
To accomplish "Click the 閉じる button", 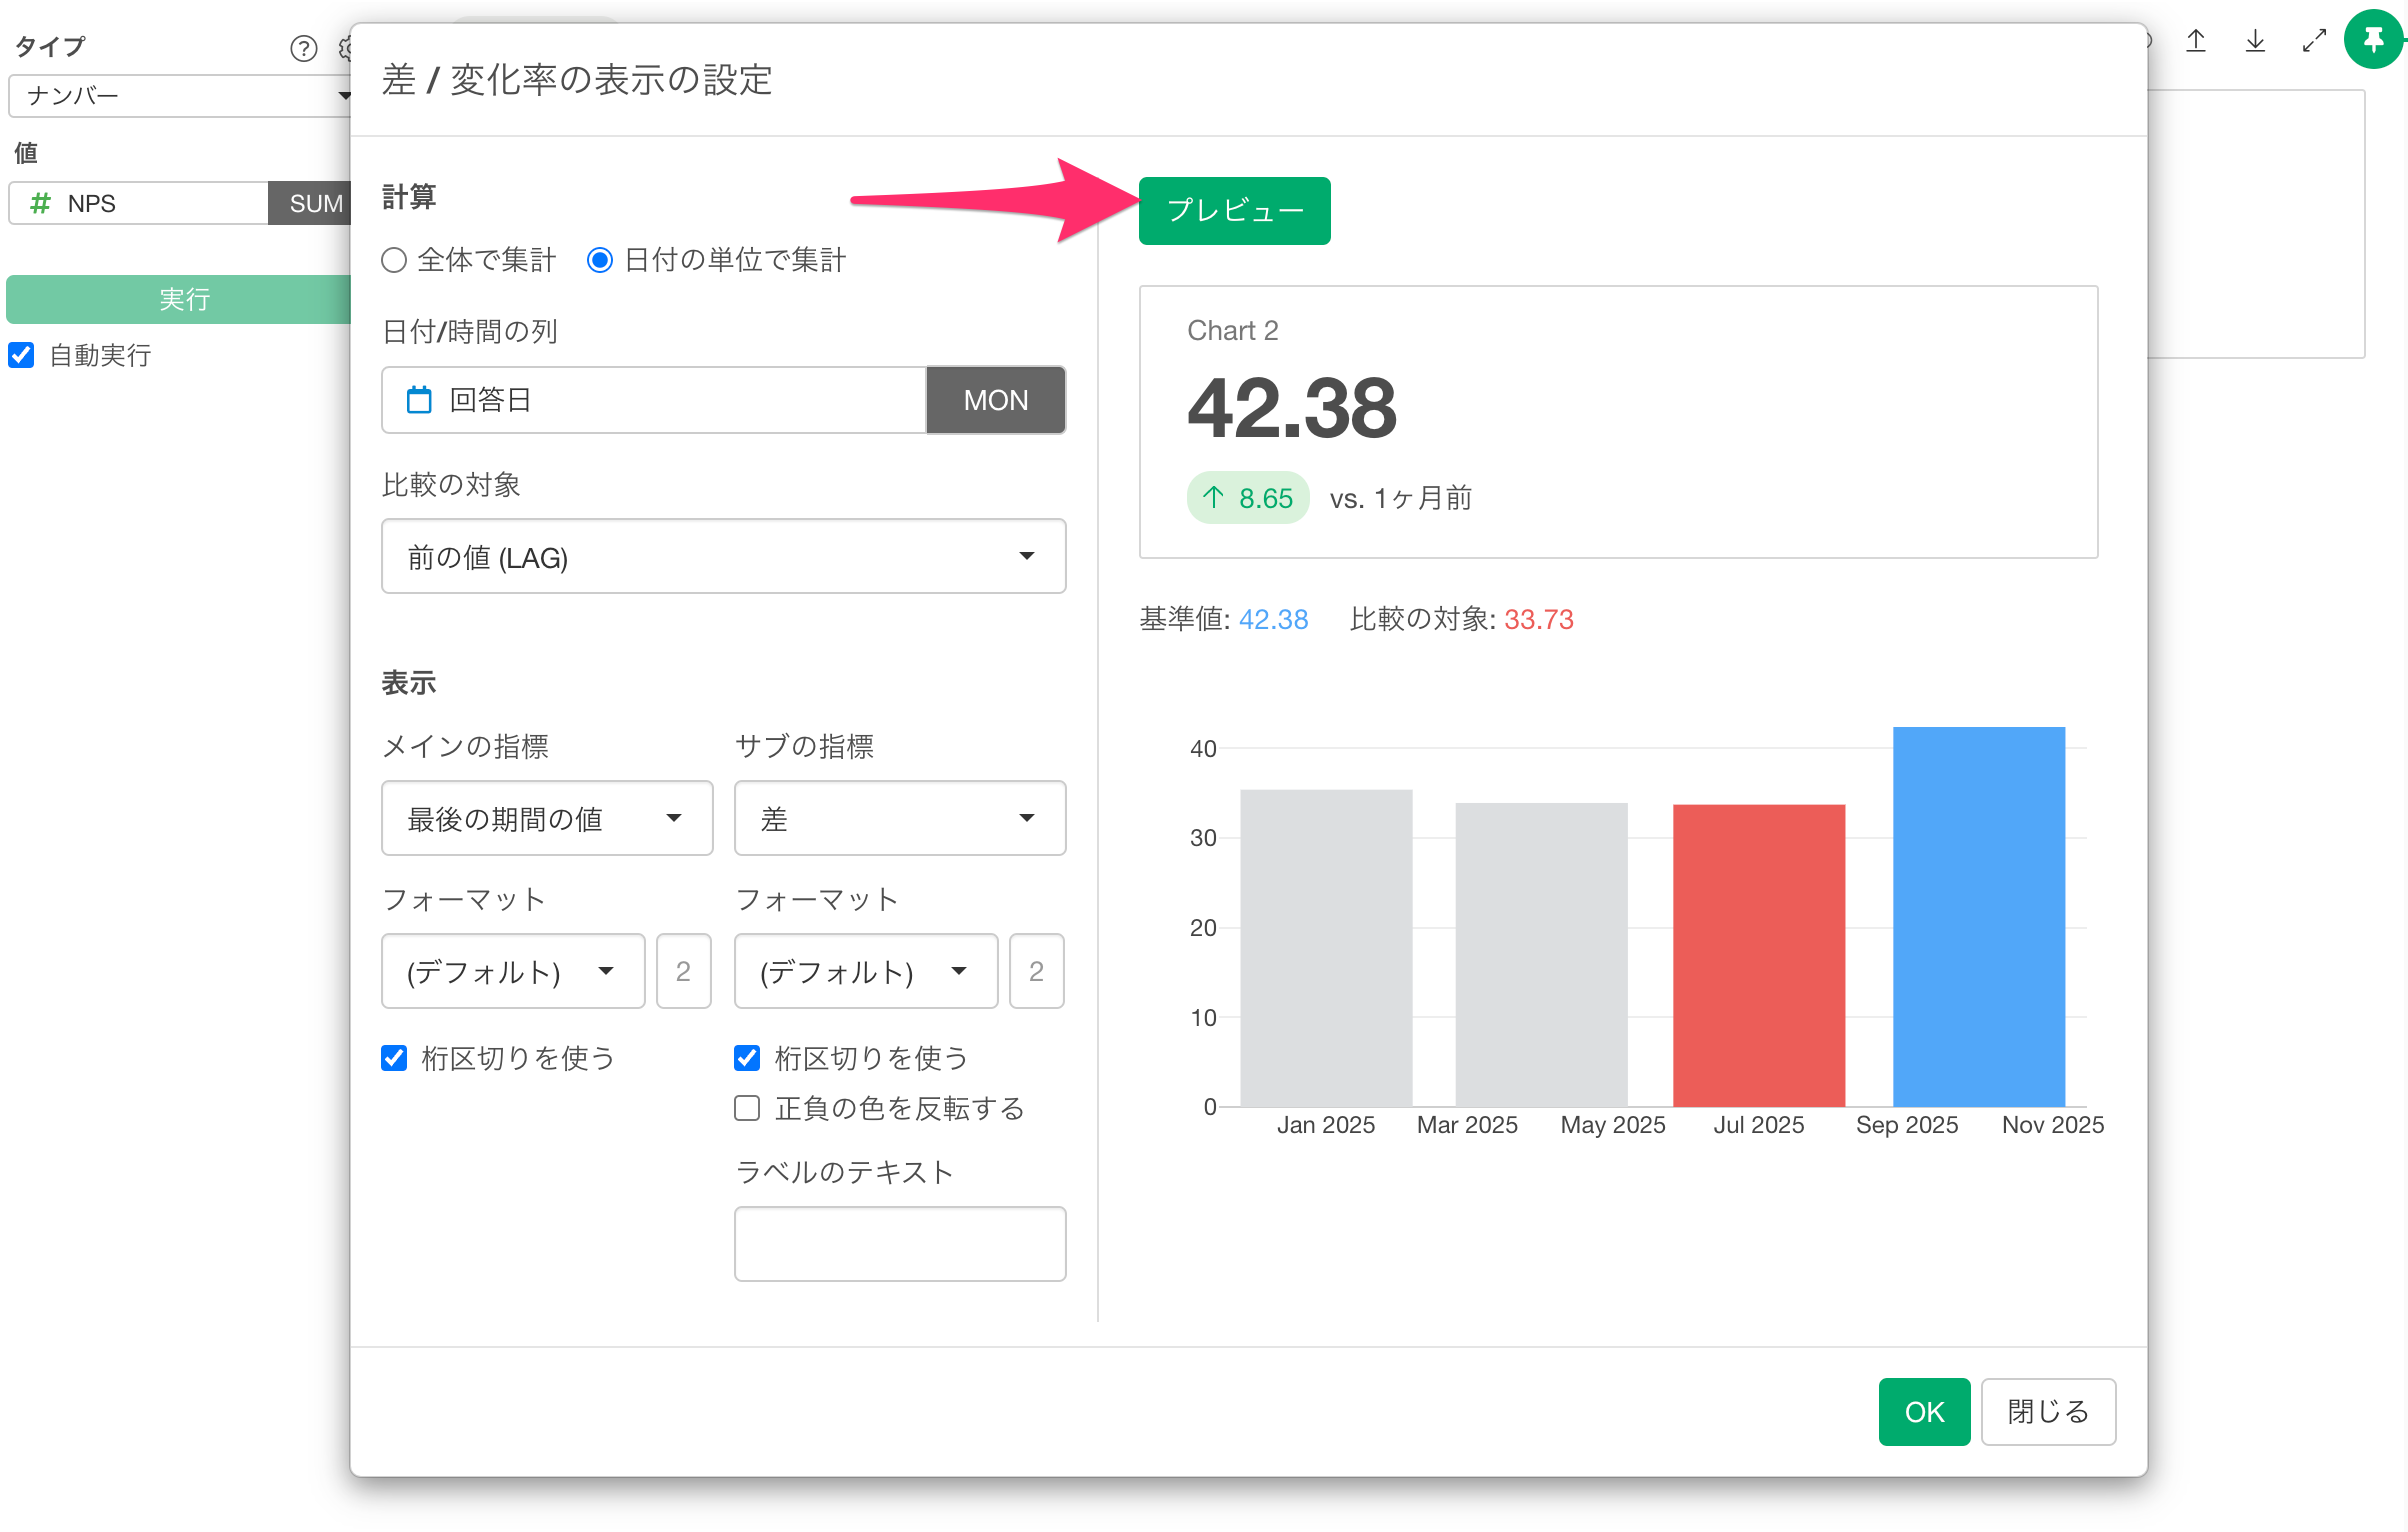I will pos(2047,1411).
